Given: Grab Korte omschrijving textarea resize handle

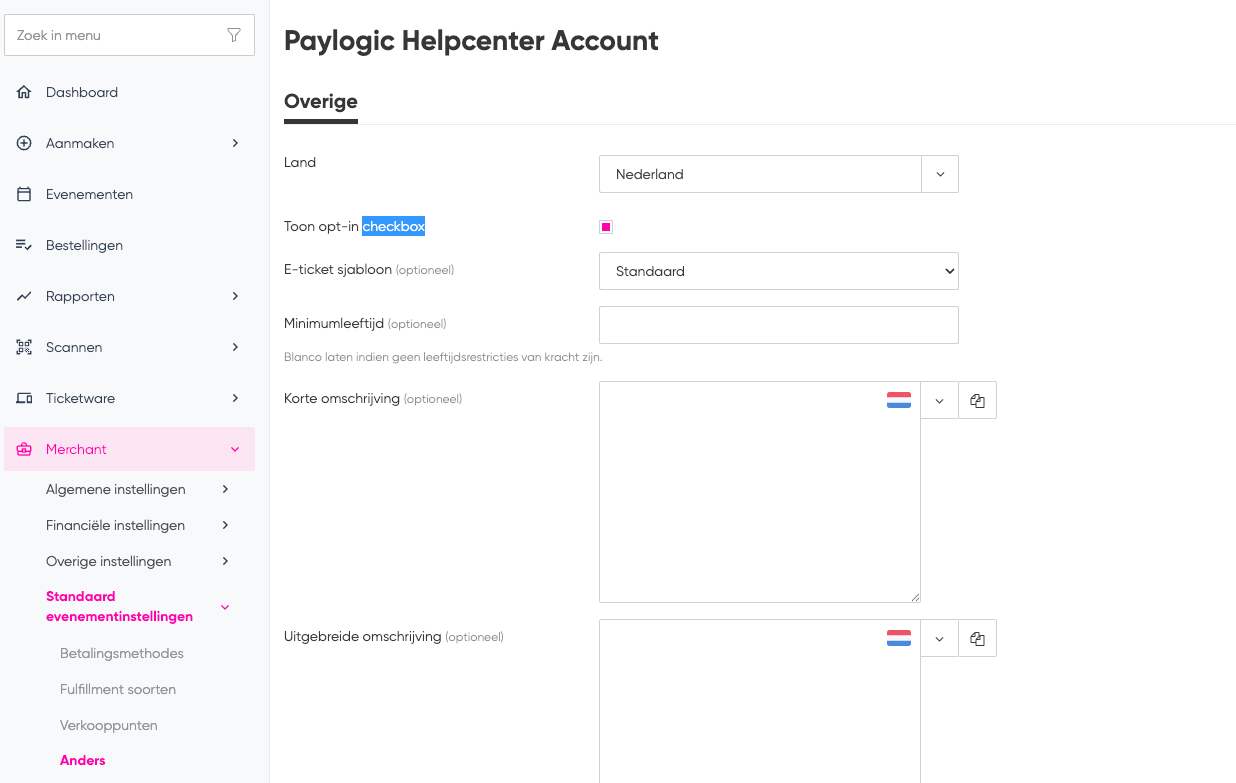Looking at the screenshot, I should tap(914, 597).
